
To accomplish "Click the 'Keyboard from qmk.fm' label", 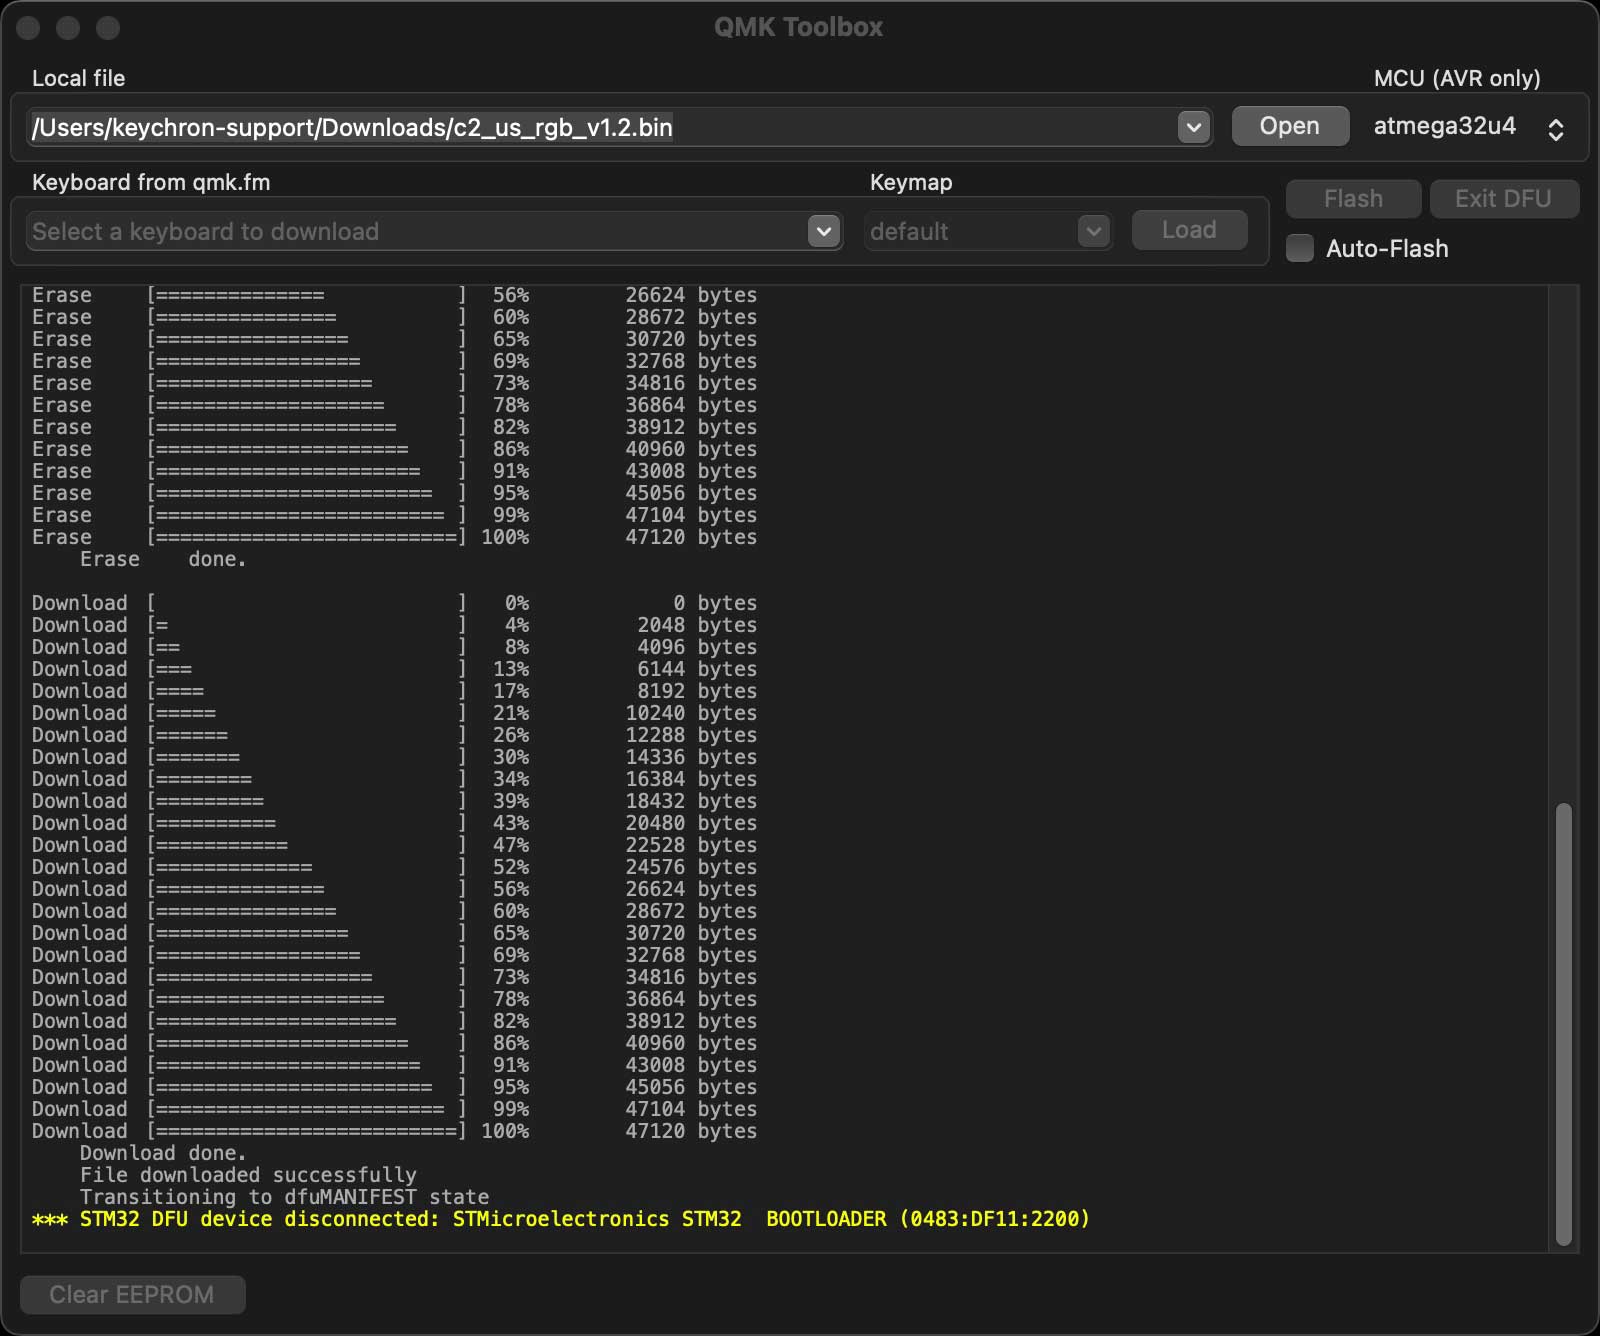I will click(151, 182).
